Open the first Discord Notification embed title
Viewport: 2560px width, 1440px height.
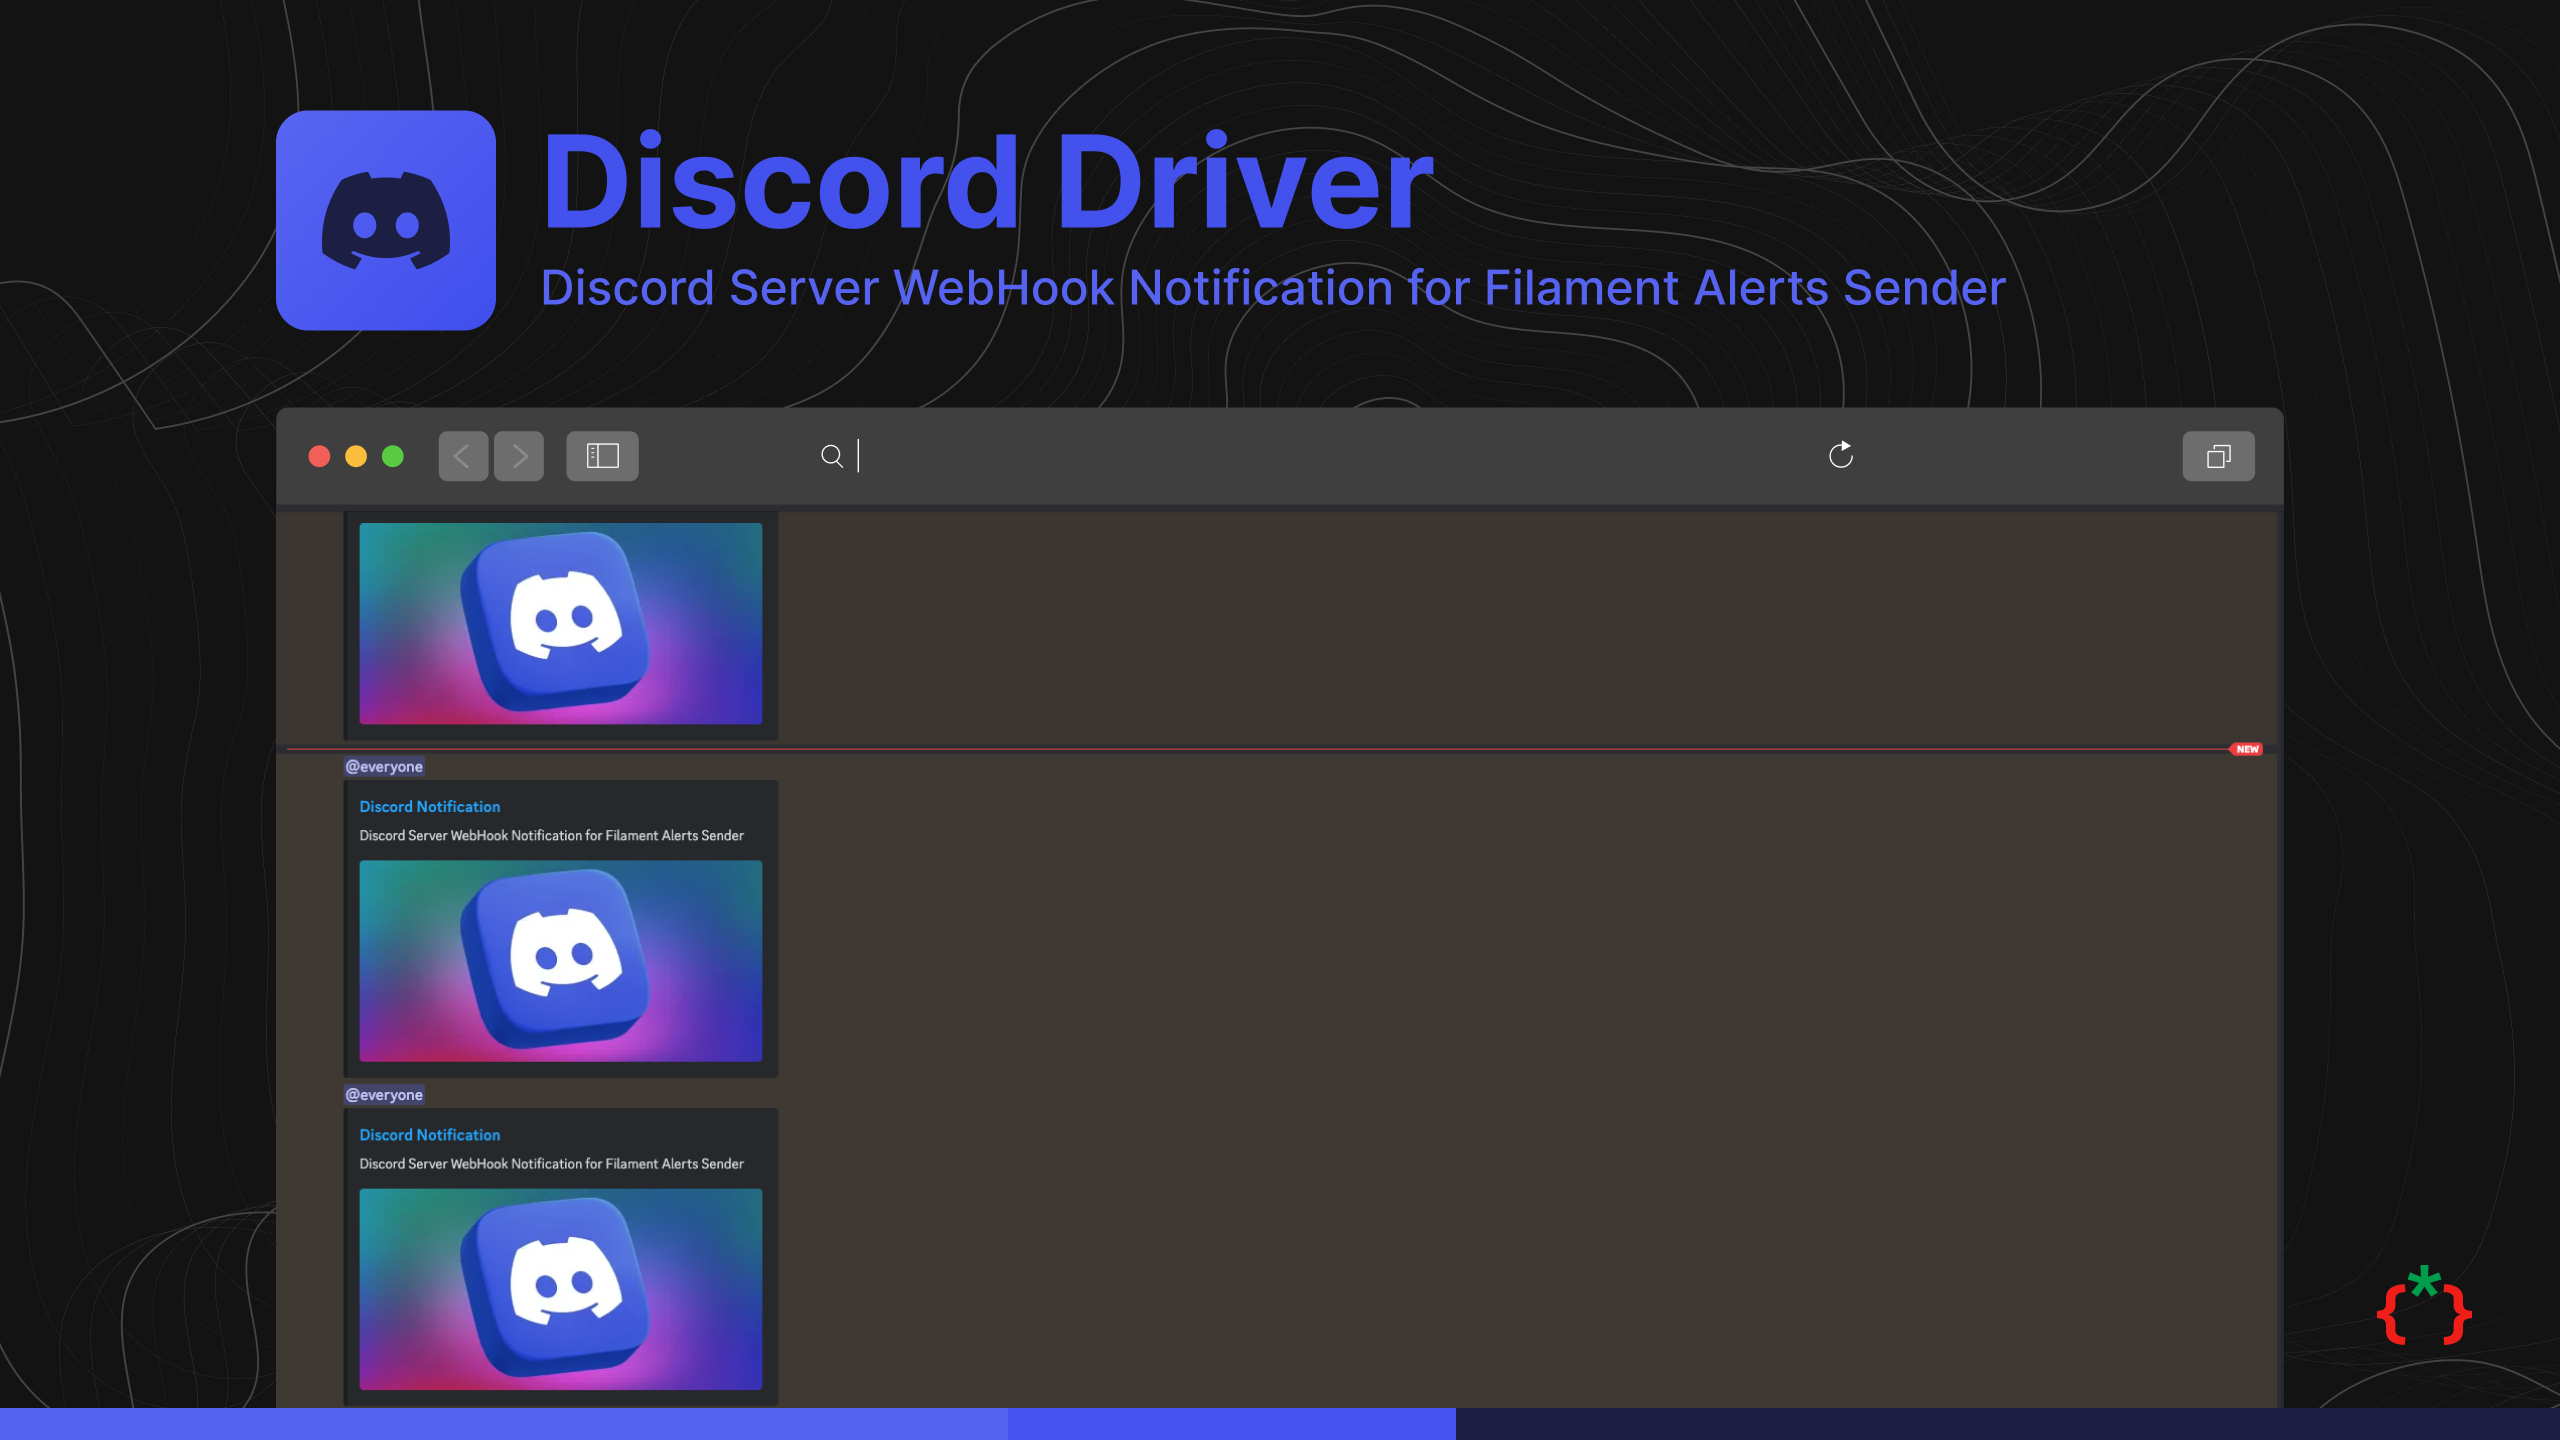point(429,806)
